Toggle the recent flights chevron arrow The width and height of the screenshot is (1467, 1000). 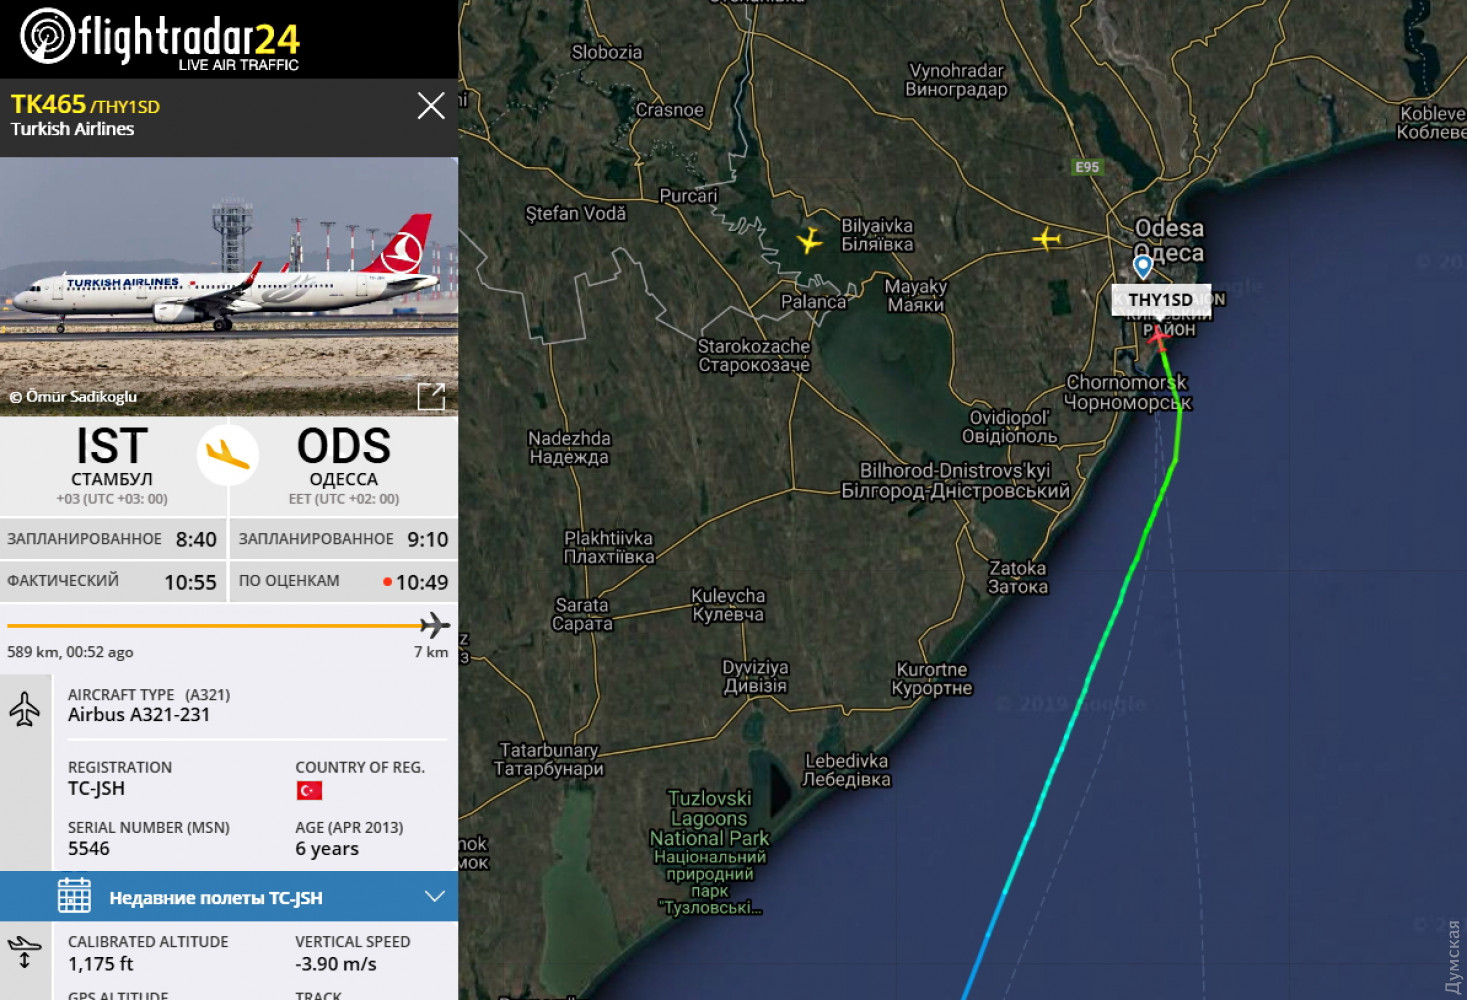434,896
